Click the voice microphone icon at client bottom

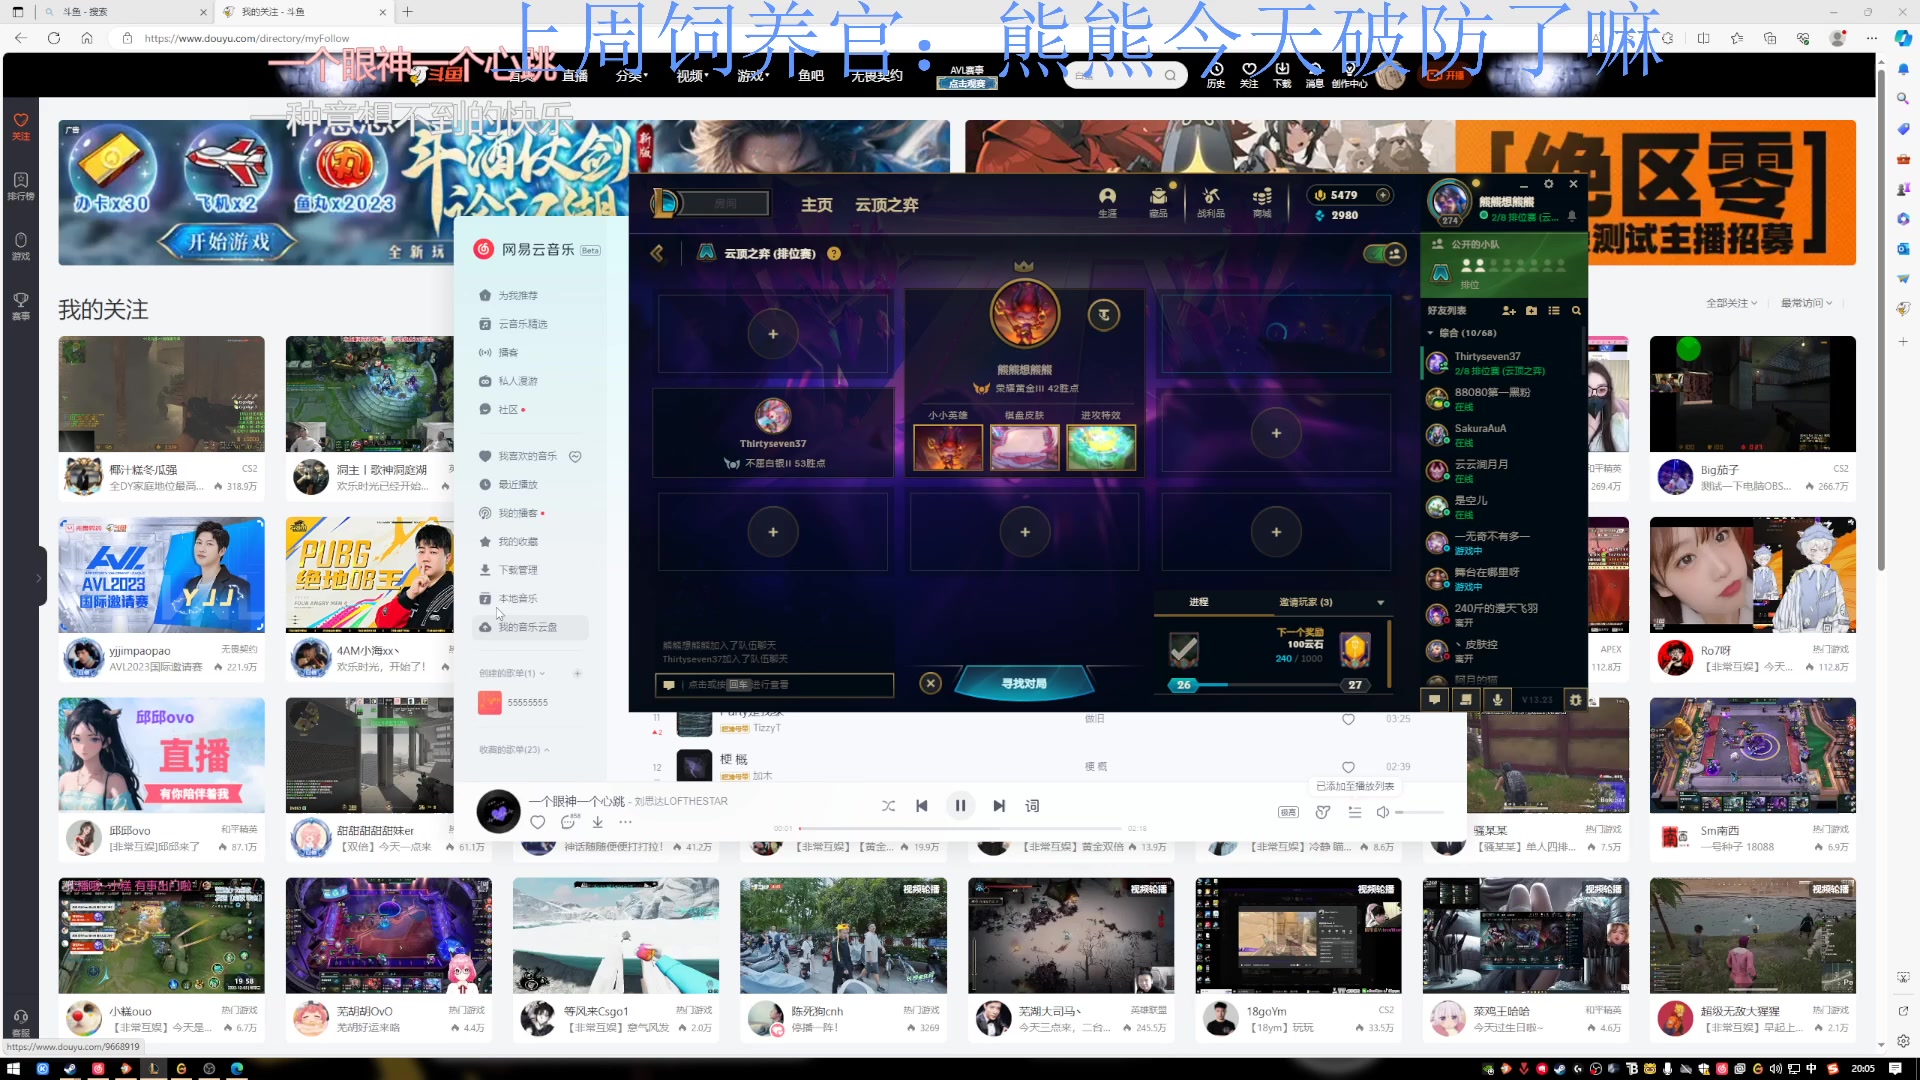point(1497,700)
